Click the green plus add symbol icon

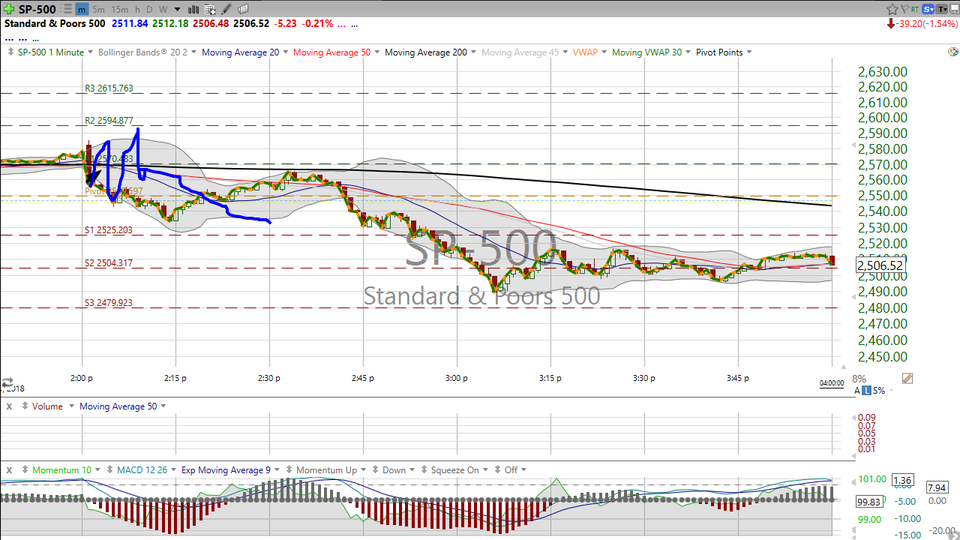point(10,9)
